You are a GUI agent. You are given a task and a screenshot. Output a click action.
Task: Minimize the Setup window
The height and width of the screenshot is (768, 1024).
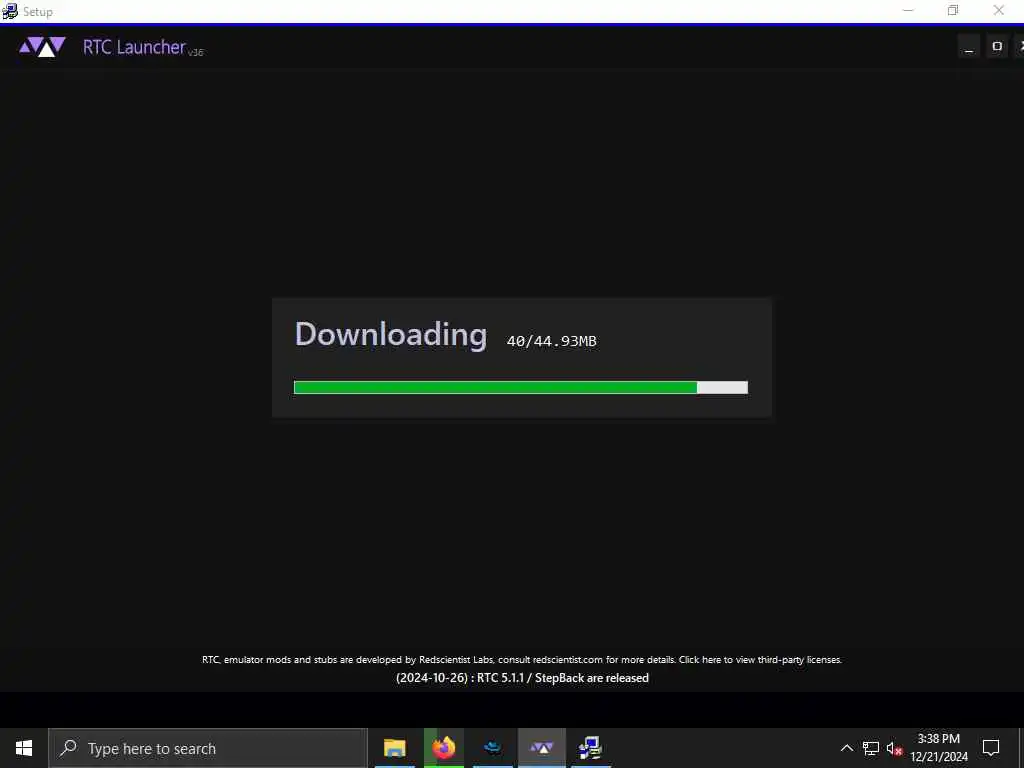pos(908,10)
